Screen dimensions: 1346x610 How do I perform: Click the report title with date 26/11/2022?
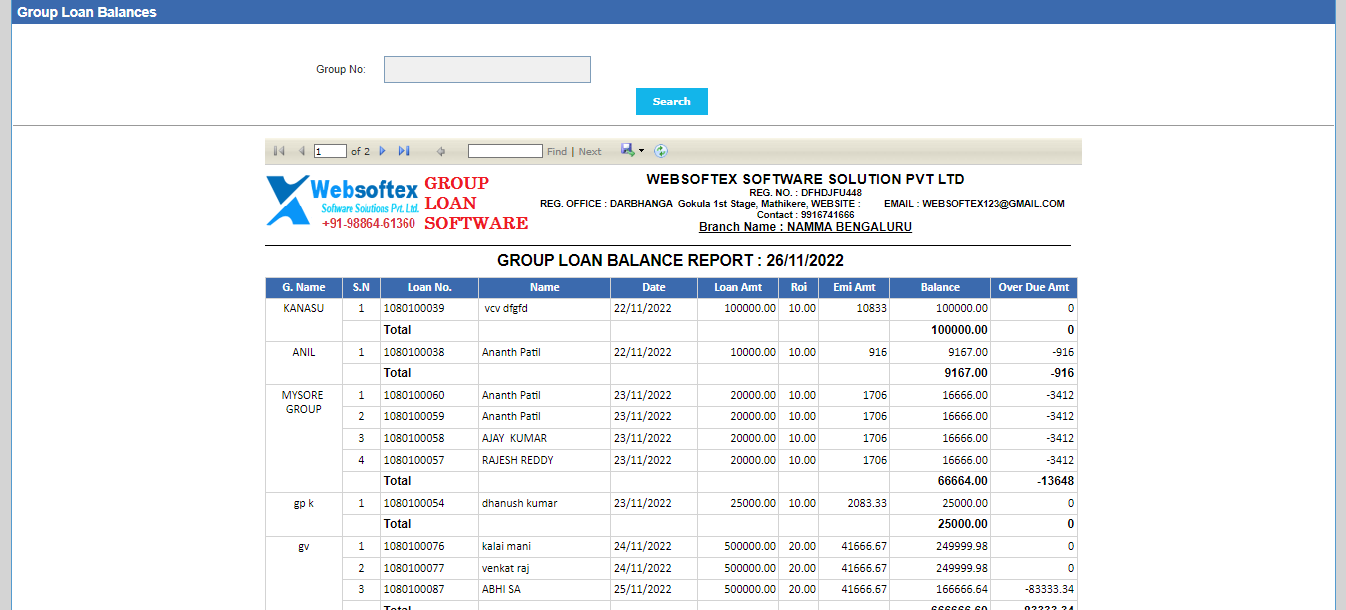(671, 261)
